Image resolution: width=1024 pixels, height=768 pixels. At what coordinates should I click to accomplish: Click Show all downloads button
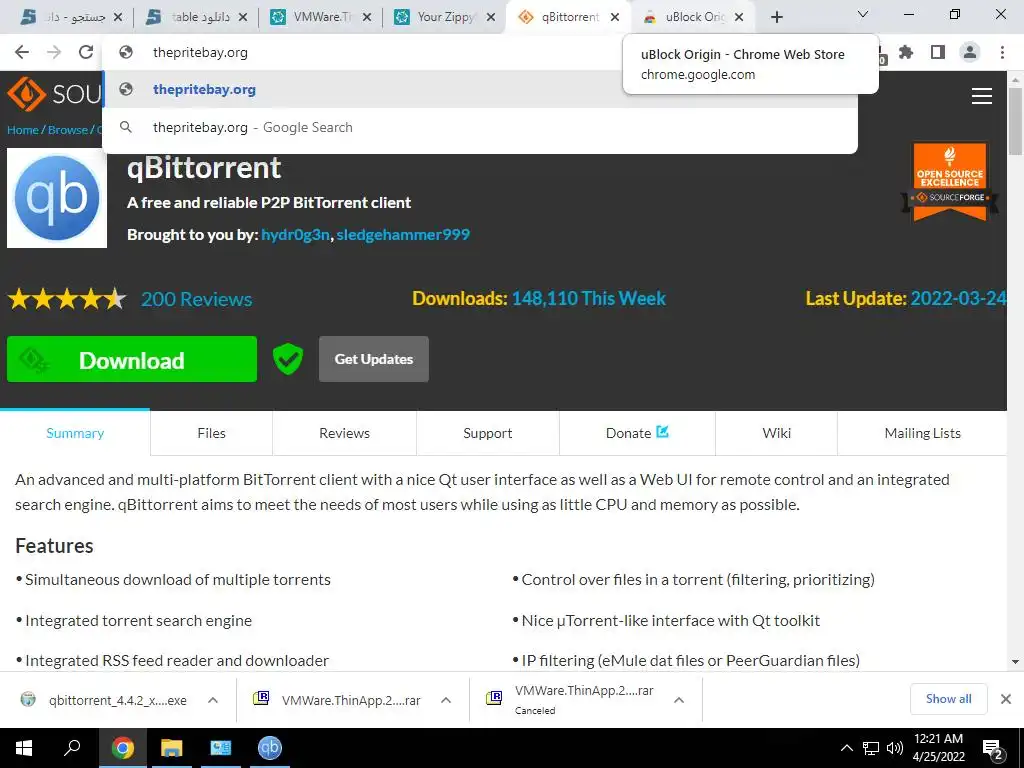coord(948,699)
